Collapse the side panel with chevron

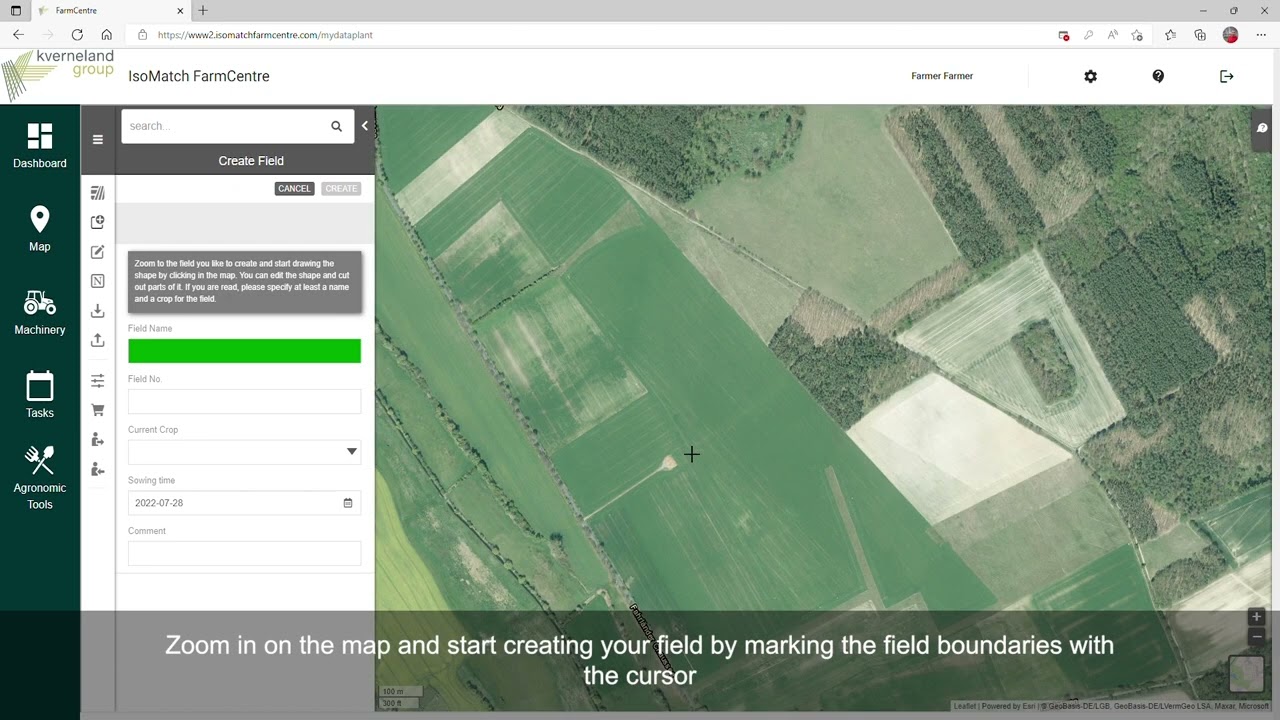point(365,126)
